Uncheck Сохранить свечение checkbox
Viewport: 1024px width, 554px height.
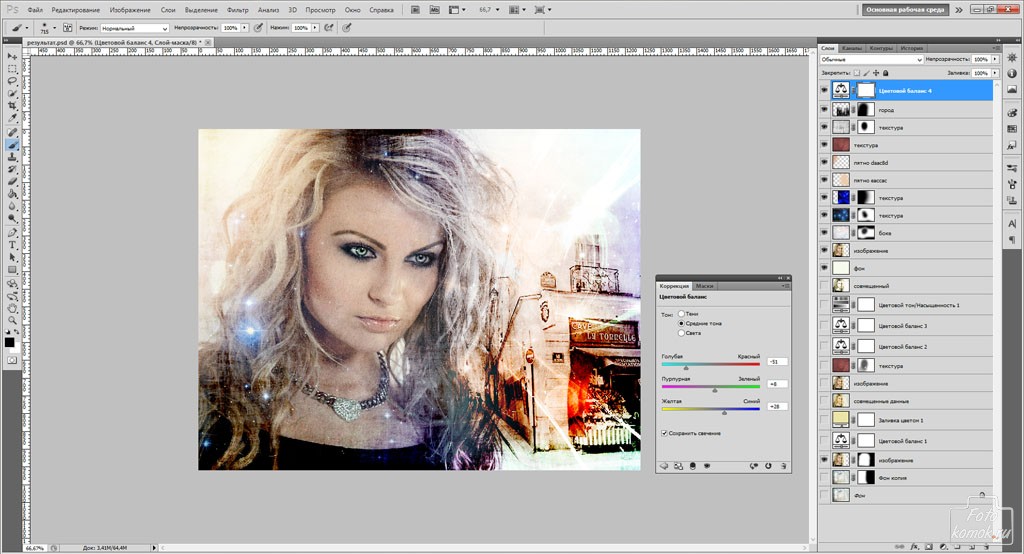pyautogui.click(x=665, y=432)
